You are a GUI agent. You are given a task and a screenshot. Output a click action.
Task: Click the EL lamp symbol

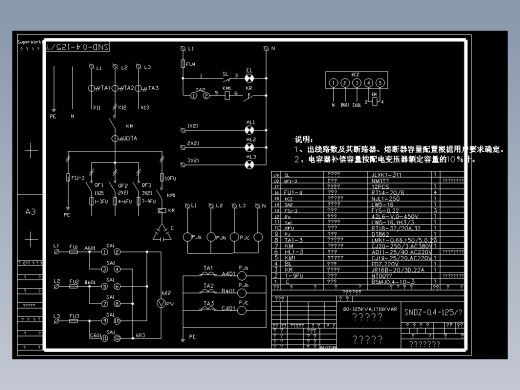(x=249, y=78)
